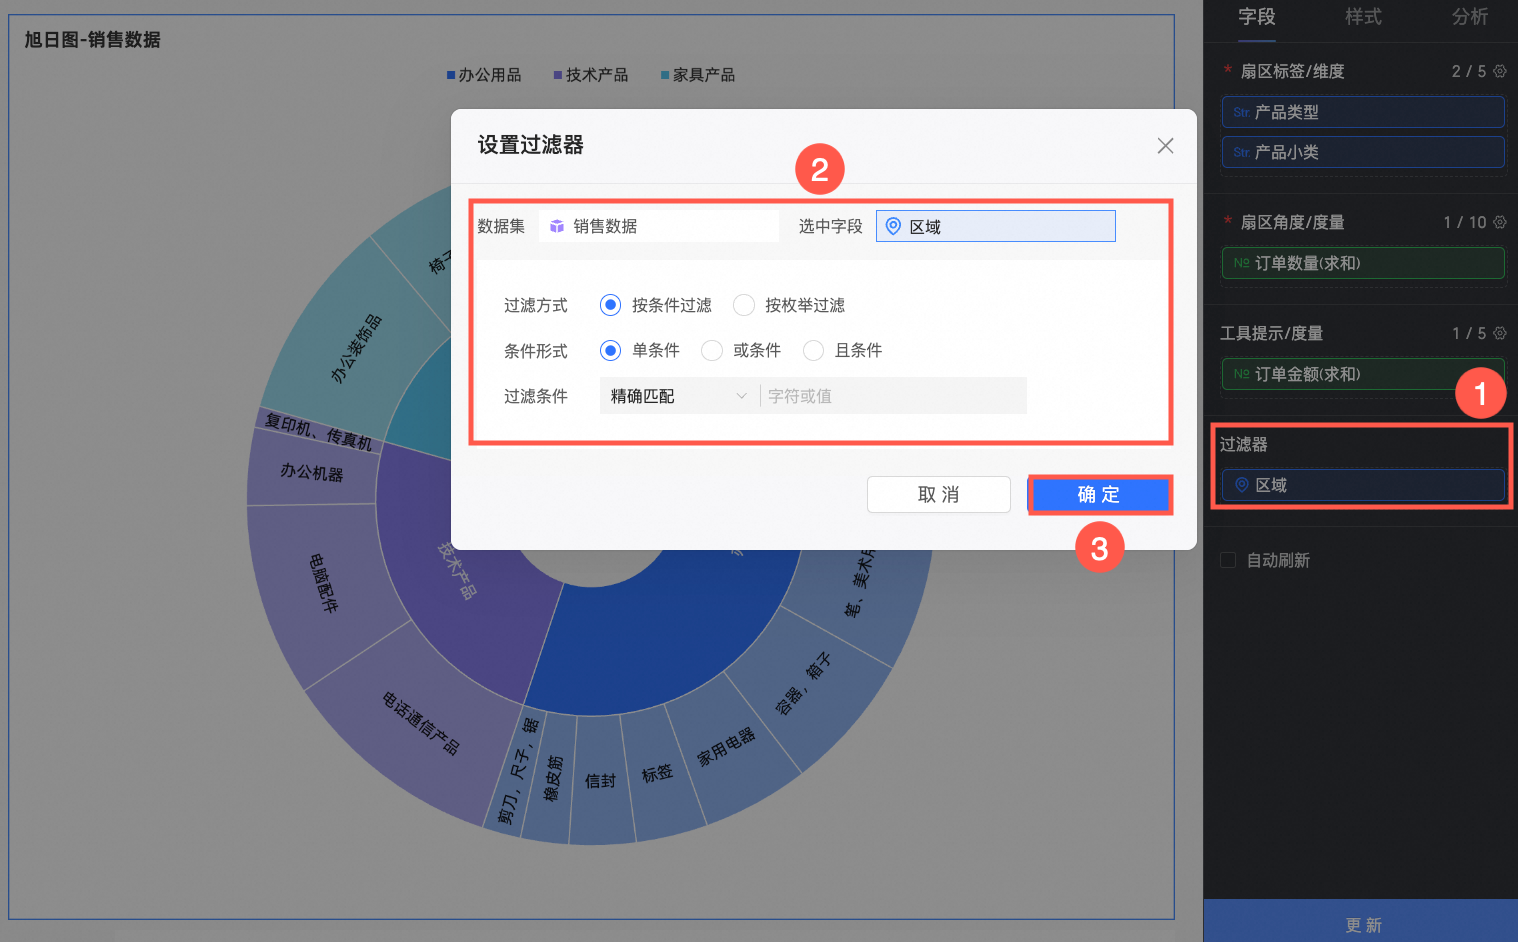Click the 过滤条件 label

pyautogui.click(x=536, y=396)
